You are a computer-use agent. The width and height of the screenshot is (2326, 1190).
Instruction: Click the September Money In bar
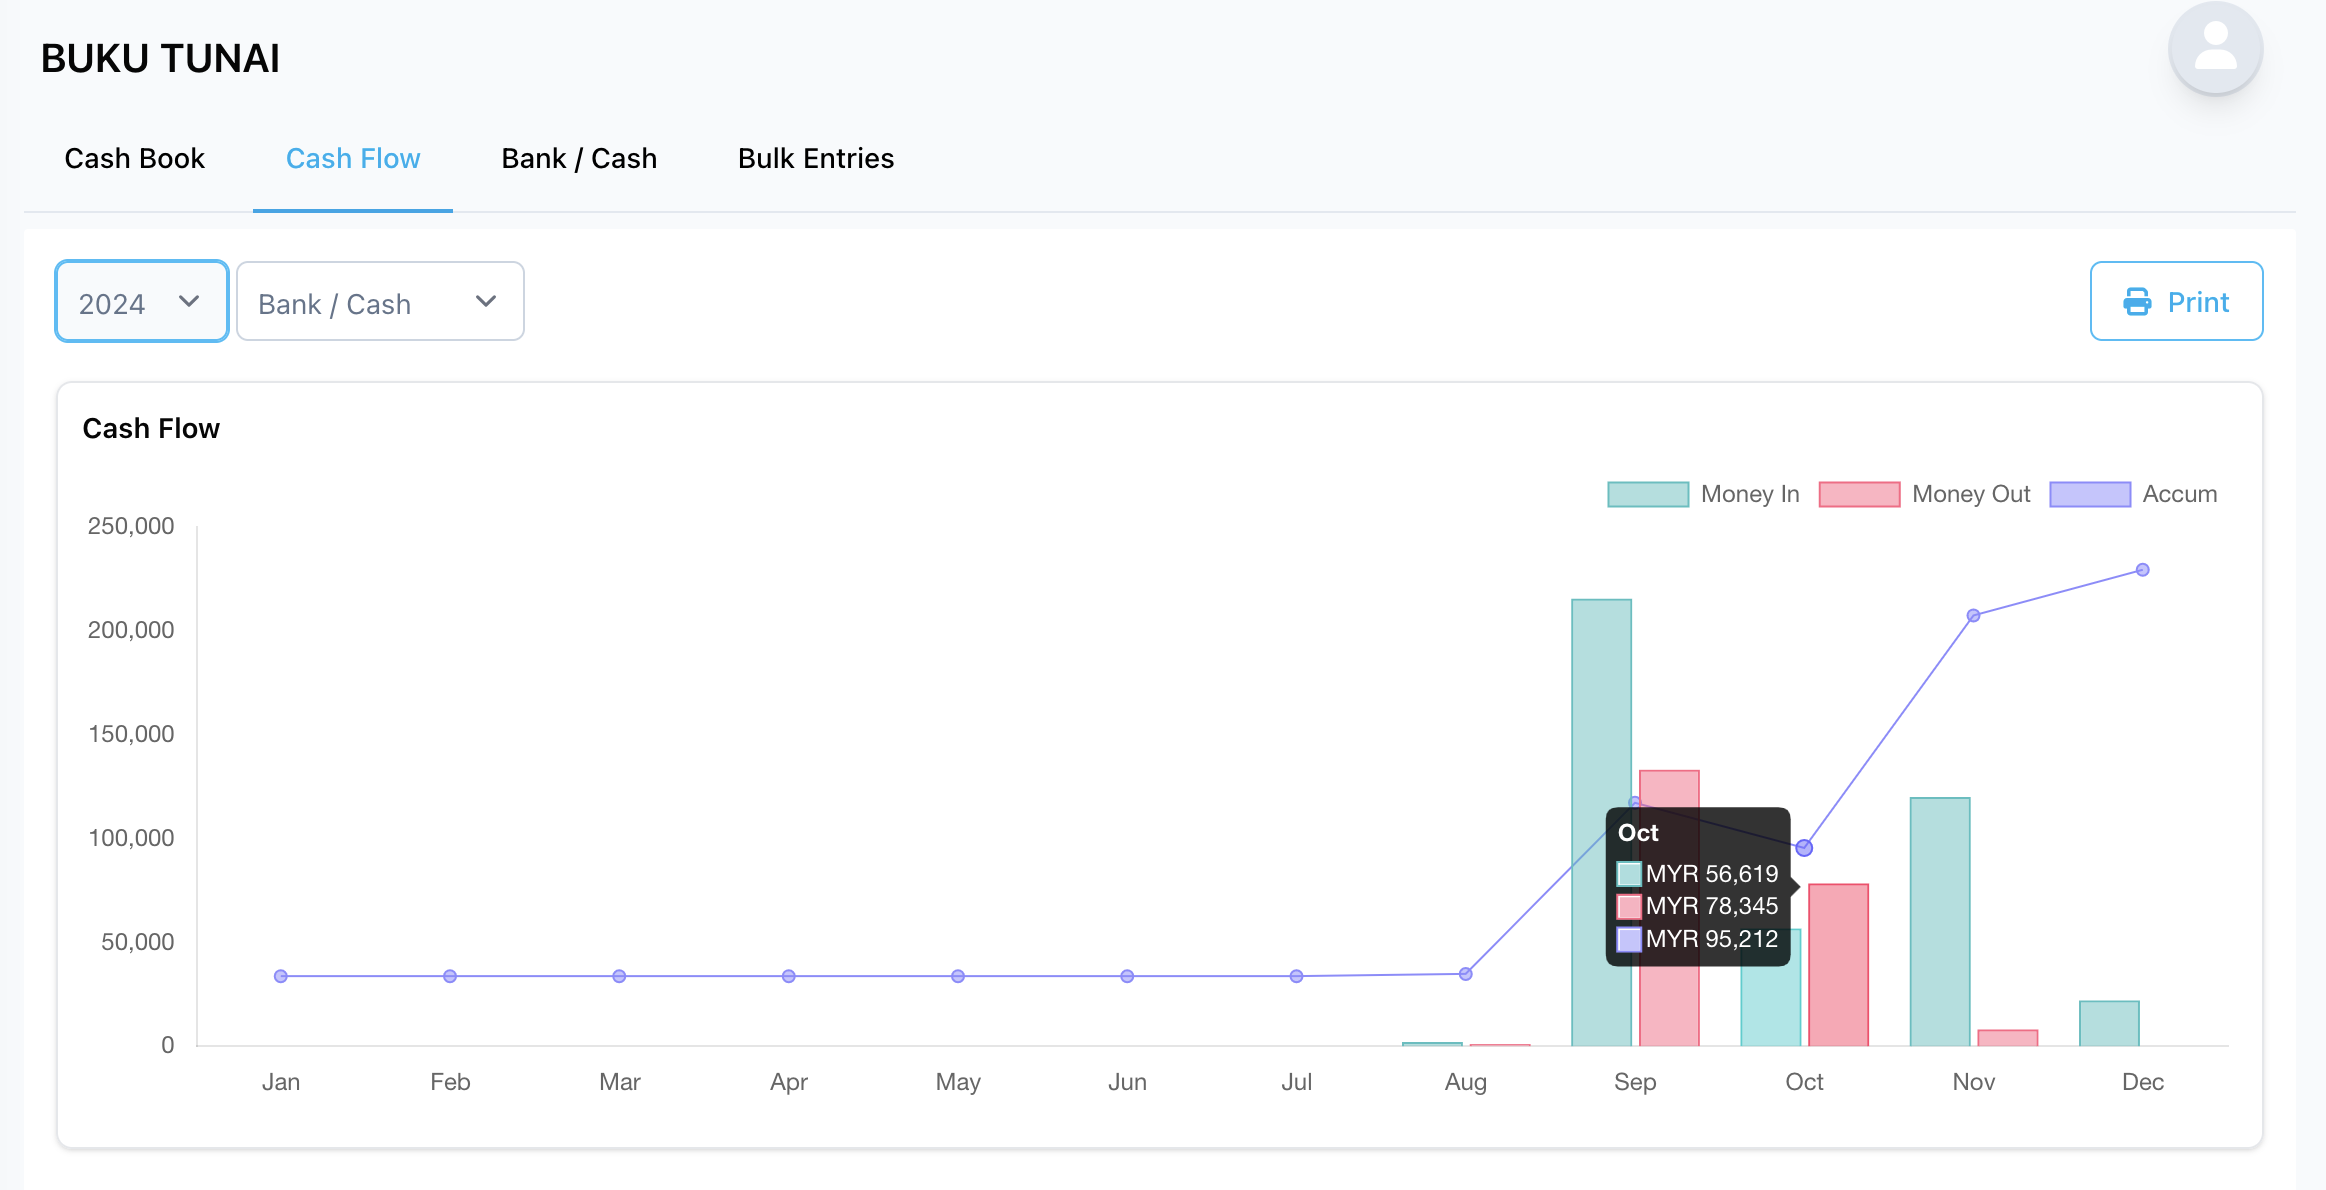click(x=1601, y=822)
